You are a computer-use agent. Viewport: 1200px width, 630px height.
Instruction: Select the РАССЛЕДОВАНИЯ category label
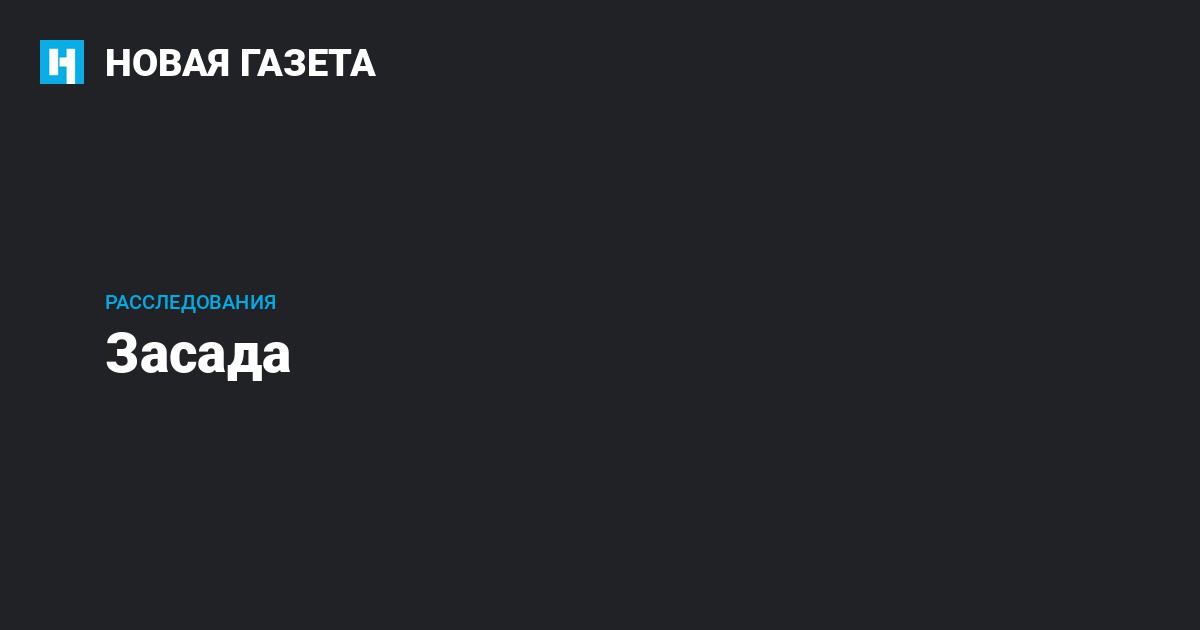coord(190,302)
